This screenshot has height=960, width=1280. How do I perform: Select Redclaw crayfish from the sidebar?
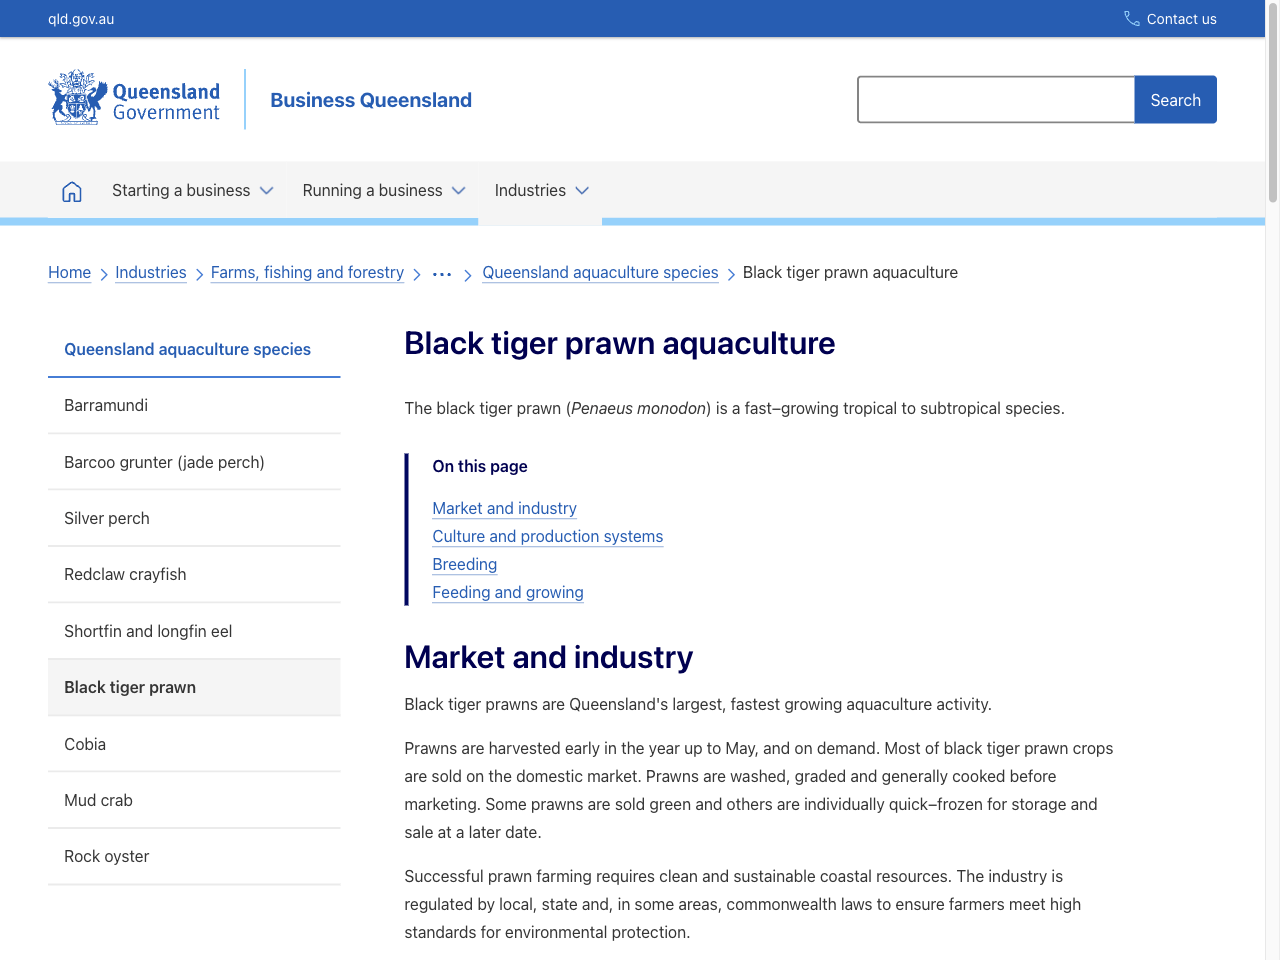coord(125,574)
